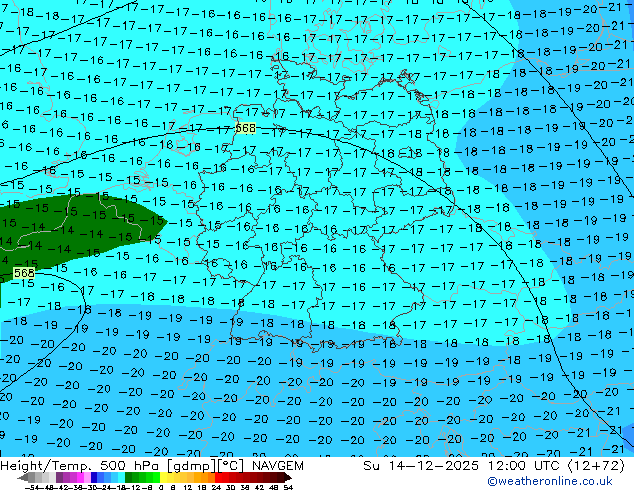Click the gray left arrow end of legend
Image resolution: width=634 pixels, height=490 pixels.
pos(23,477)
